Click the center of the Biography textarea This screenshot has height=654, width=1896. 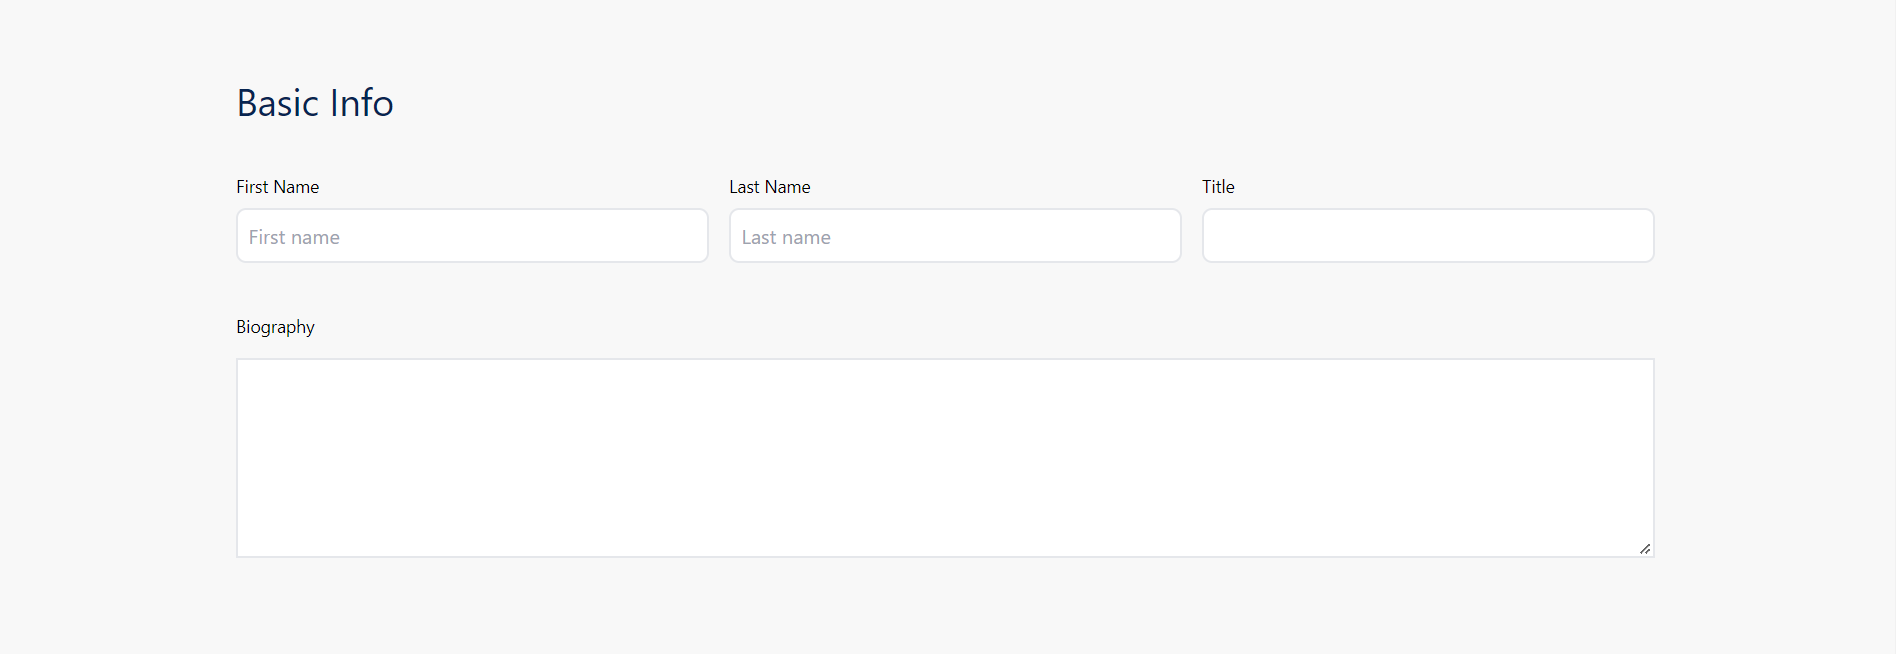[x=944, y=457]
